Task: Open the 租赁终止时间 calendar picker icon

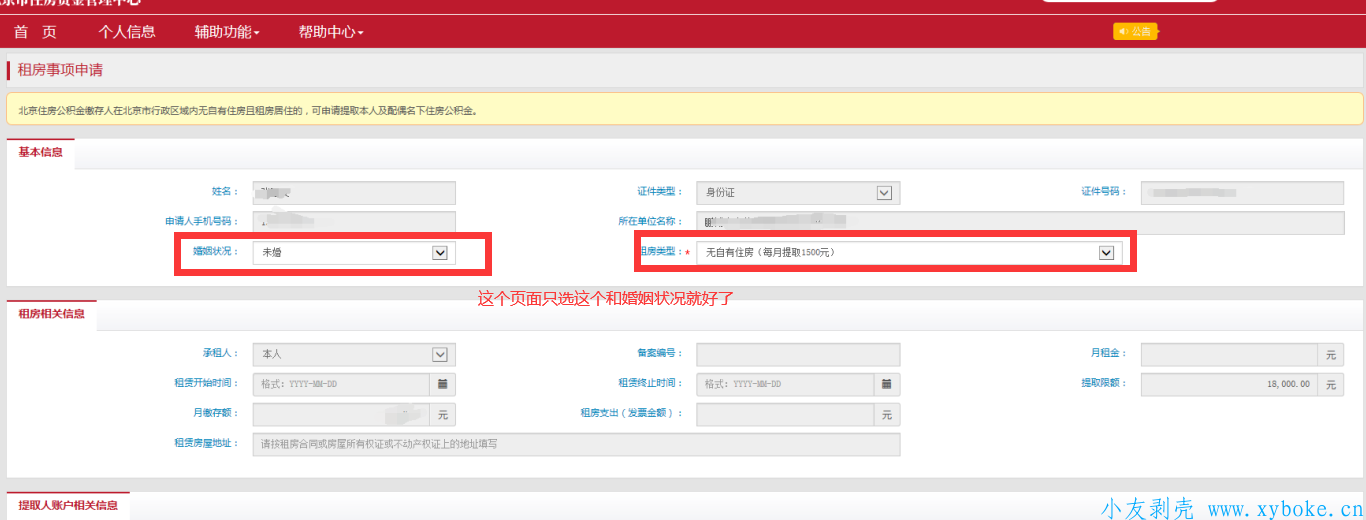Action: (887, 384)
